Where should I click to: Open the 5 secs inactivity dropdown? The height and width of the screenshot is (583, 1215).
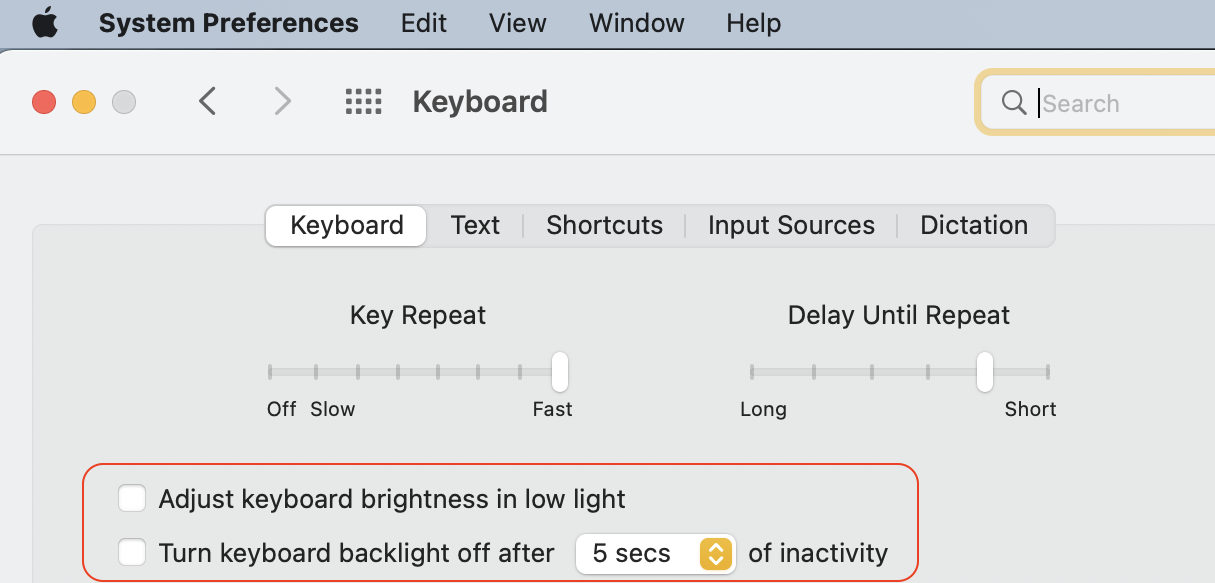[x=656, y=553]
